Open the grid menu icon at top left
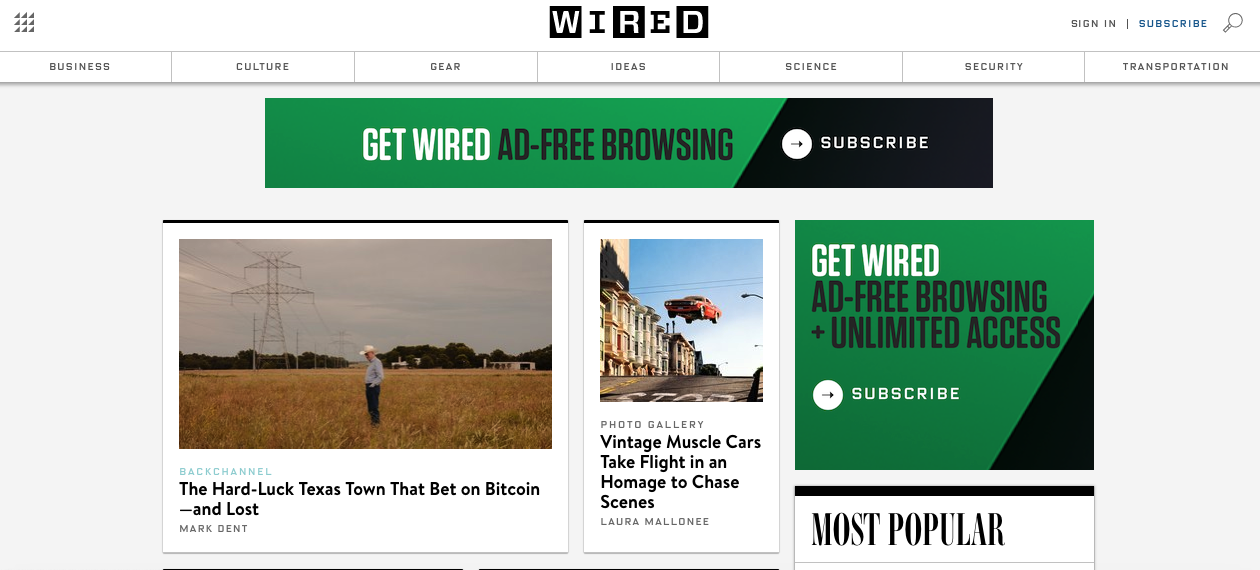Screen dimensions: 1260x570 pos(25,22)
